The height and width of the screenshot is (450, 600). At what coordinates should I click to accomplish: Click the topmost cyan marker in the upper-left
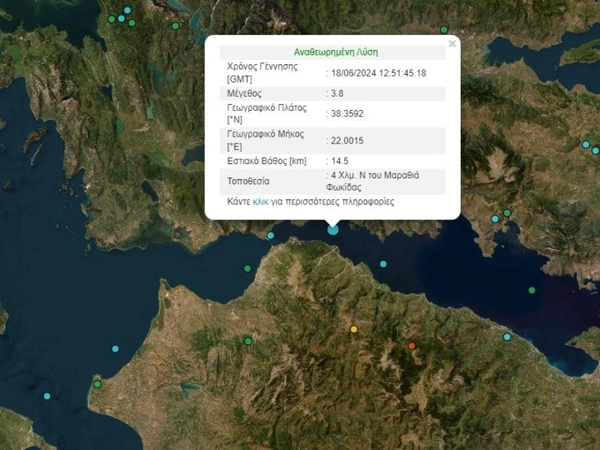click(x=127, y=10)
